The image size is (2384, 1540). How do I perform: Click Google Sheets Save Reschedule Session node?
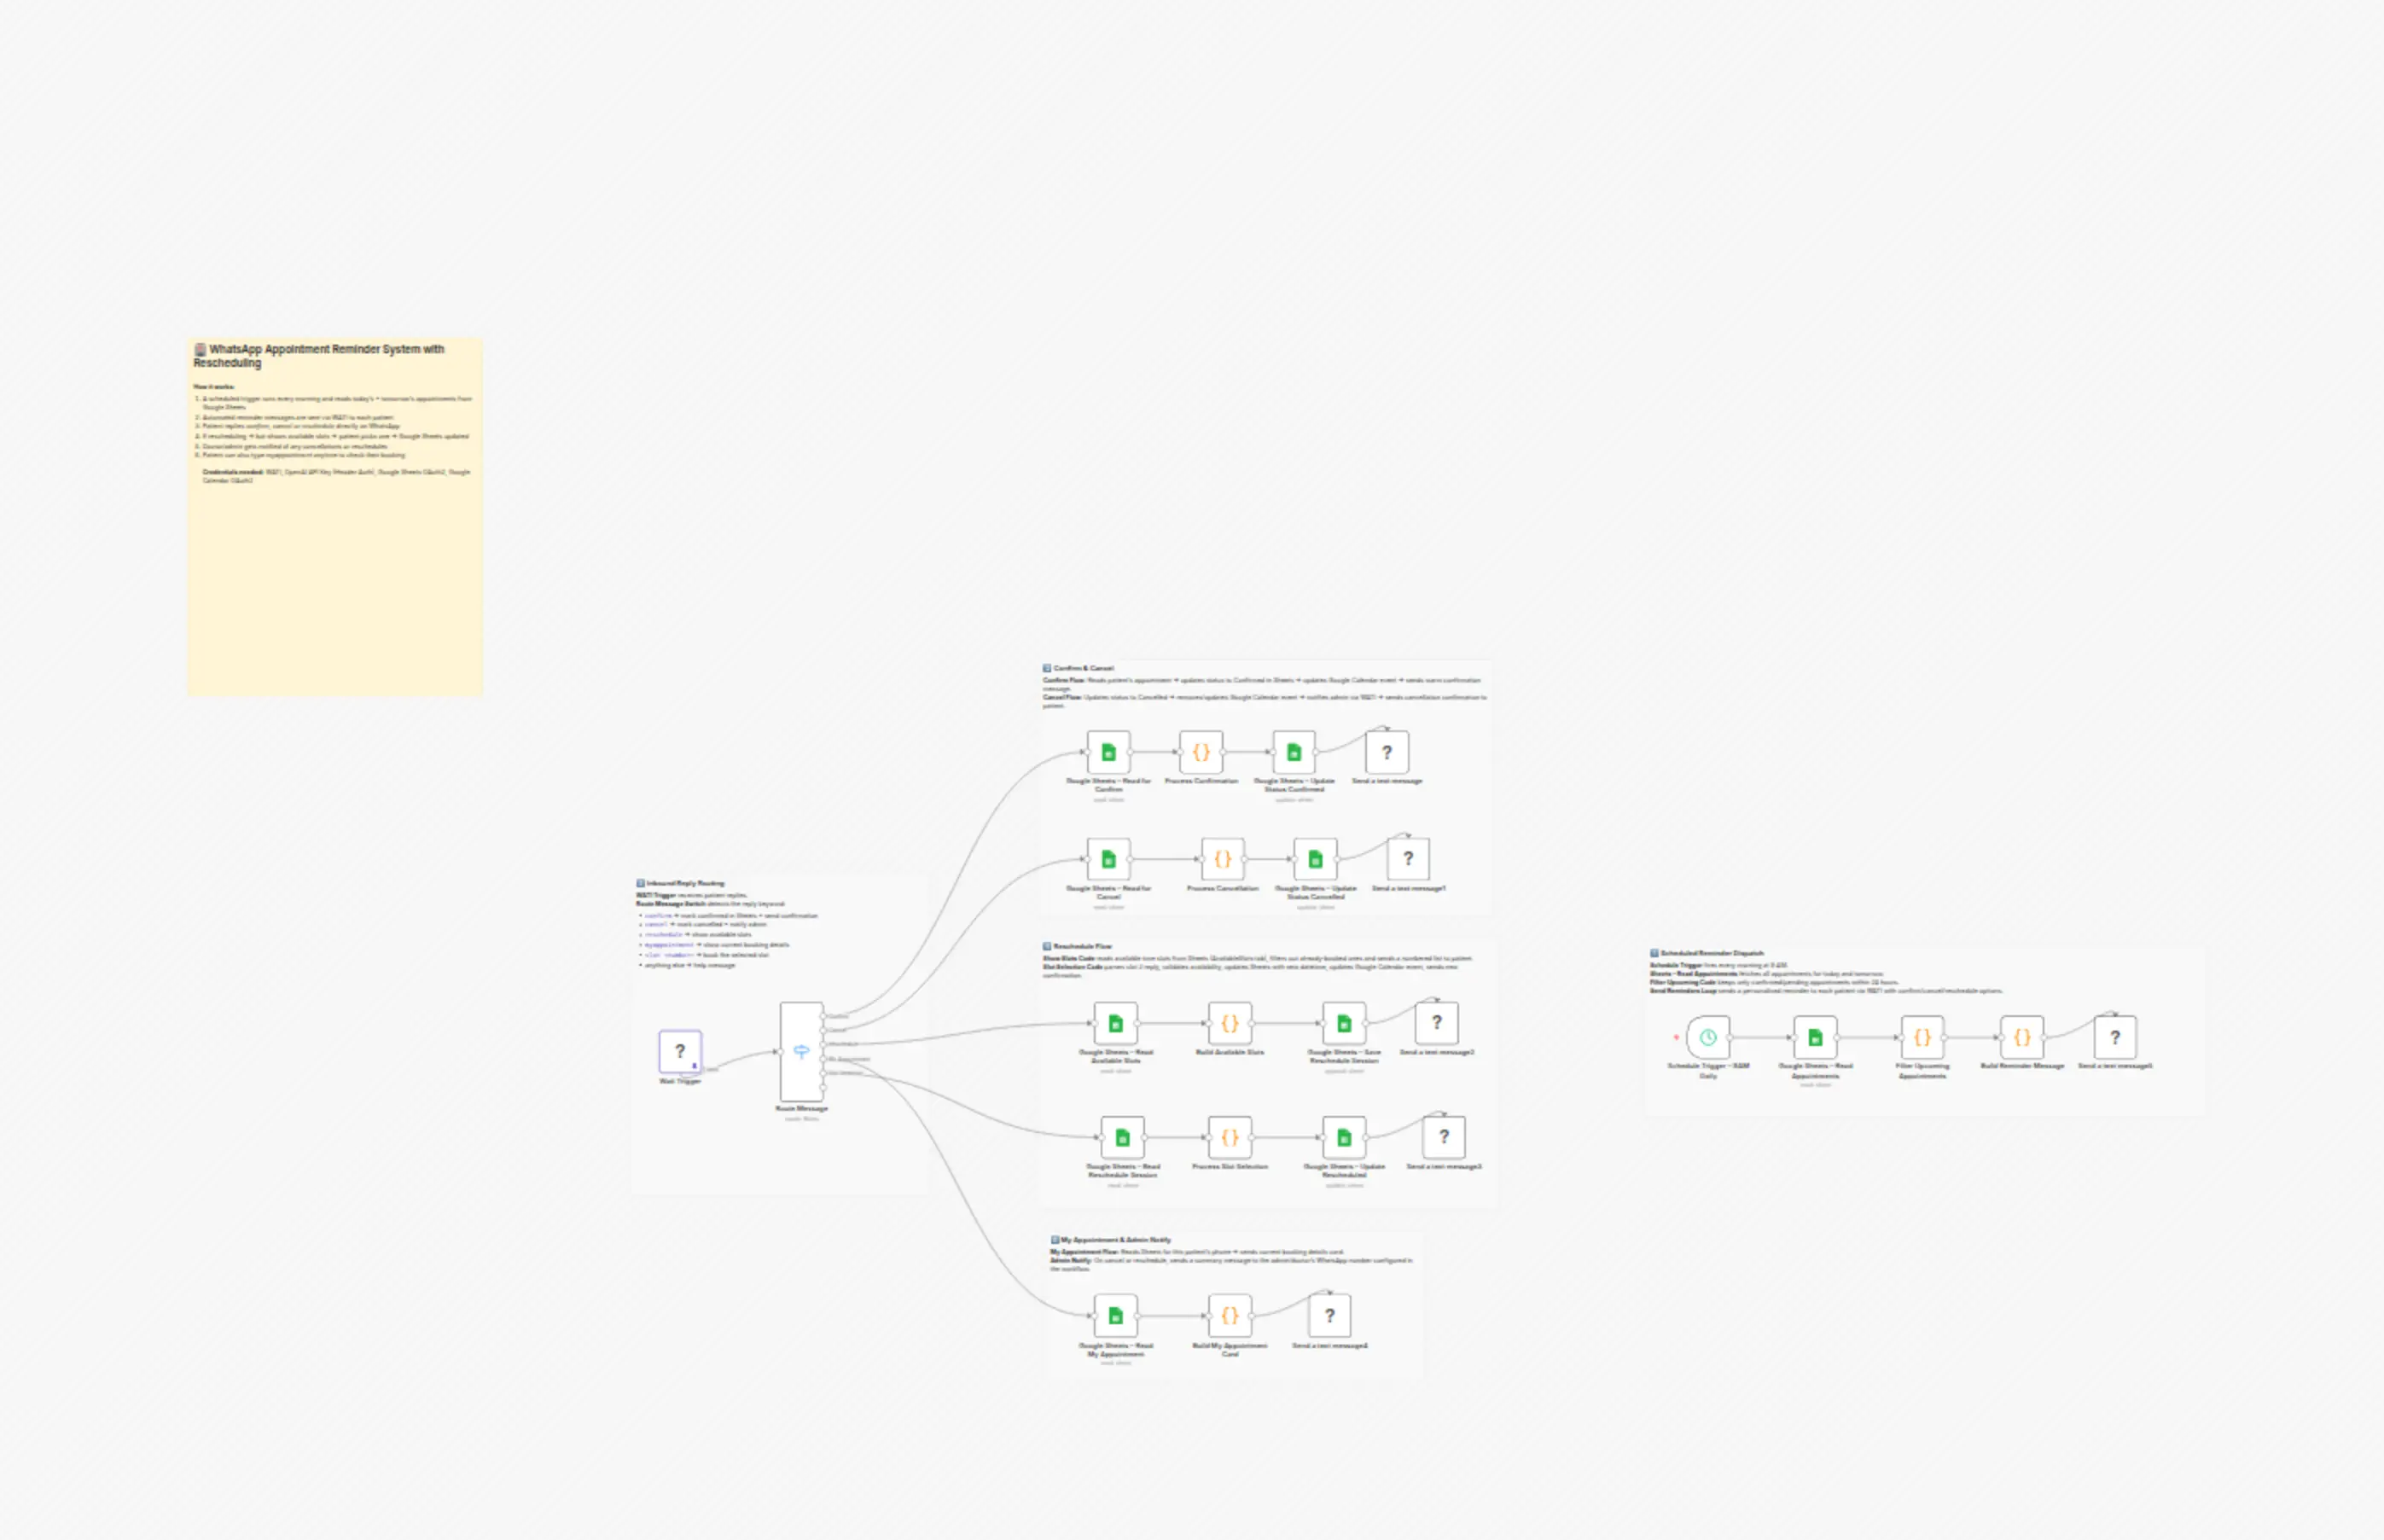click(x=1344, y=1023)
